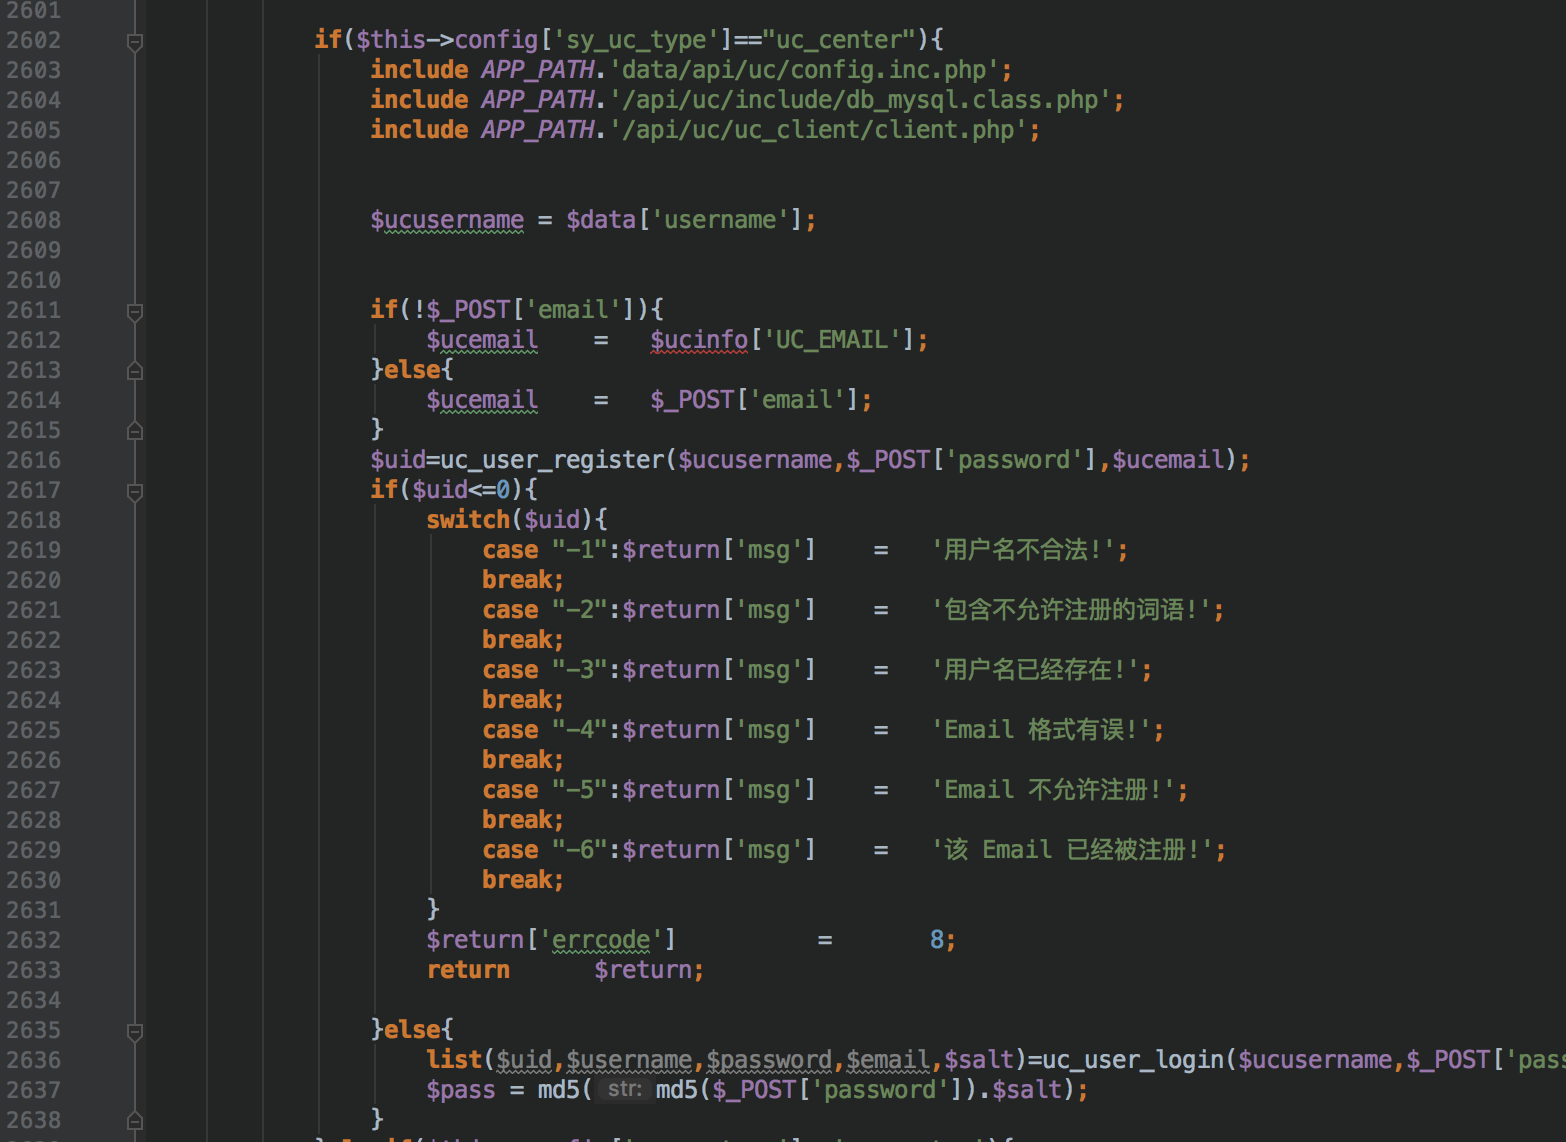Click the else keyword on line 2613
Image resolution: width=1566 pixels, height=1142 pixels.
[412, 370]
